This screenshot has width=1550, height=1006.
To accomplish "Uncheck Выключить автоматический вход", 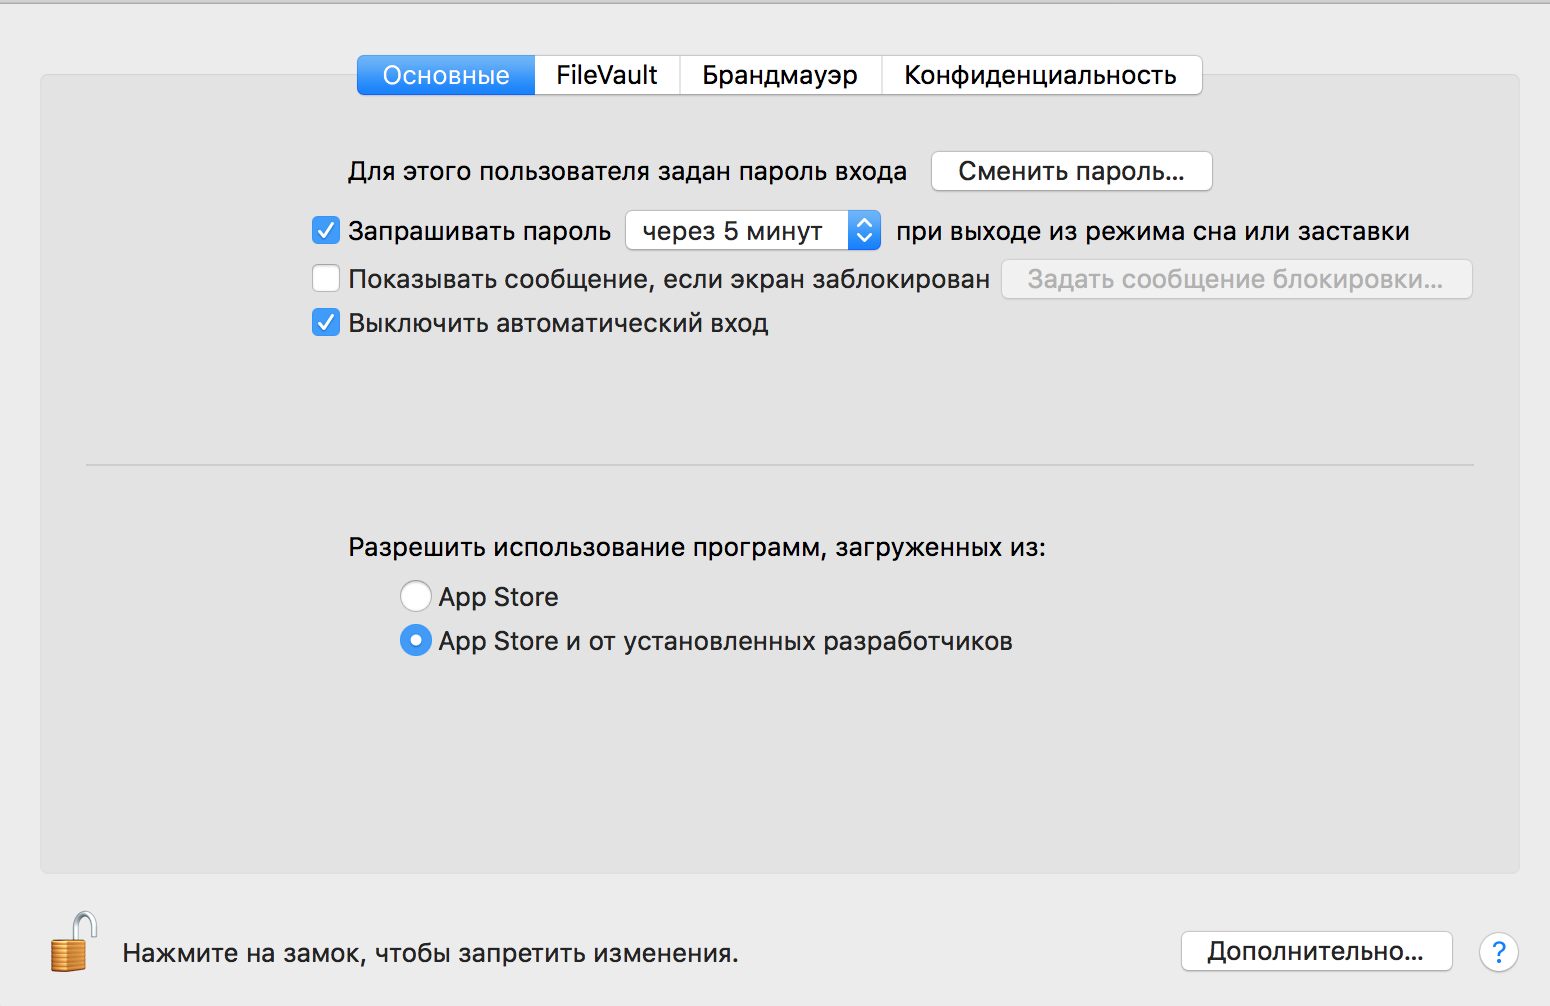I will click(x=326, y=323).
